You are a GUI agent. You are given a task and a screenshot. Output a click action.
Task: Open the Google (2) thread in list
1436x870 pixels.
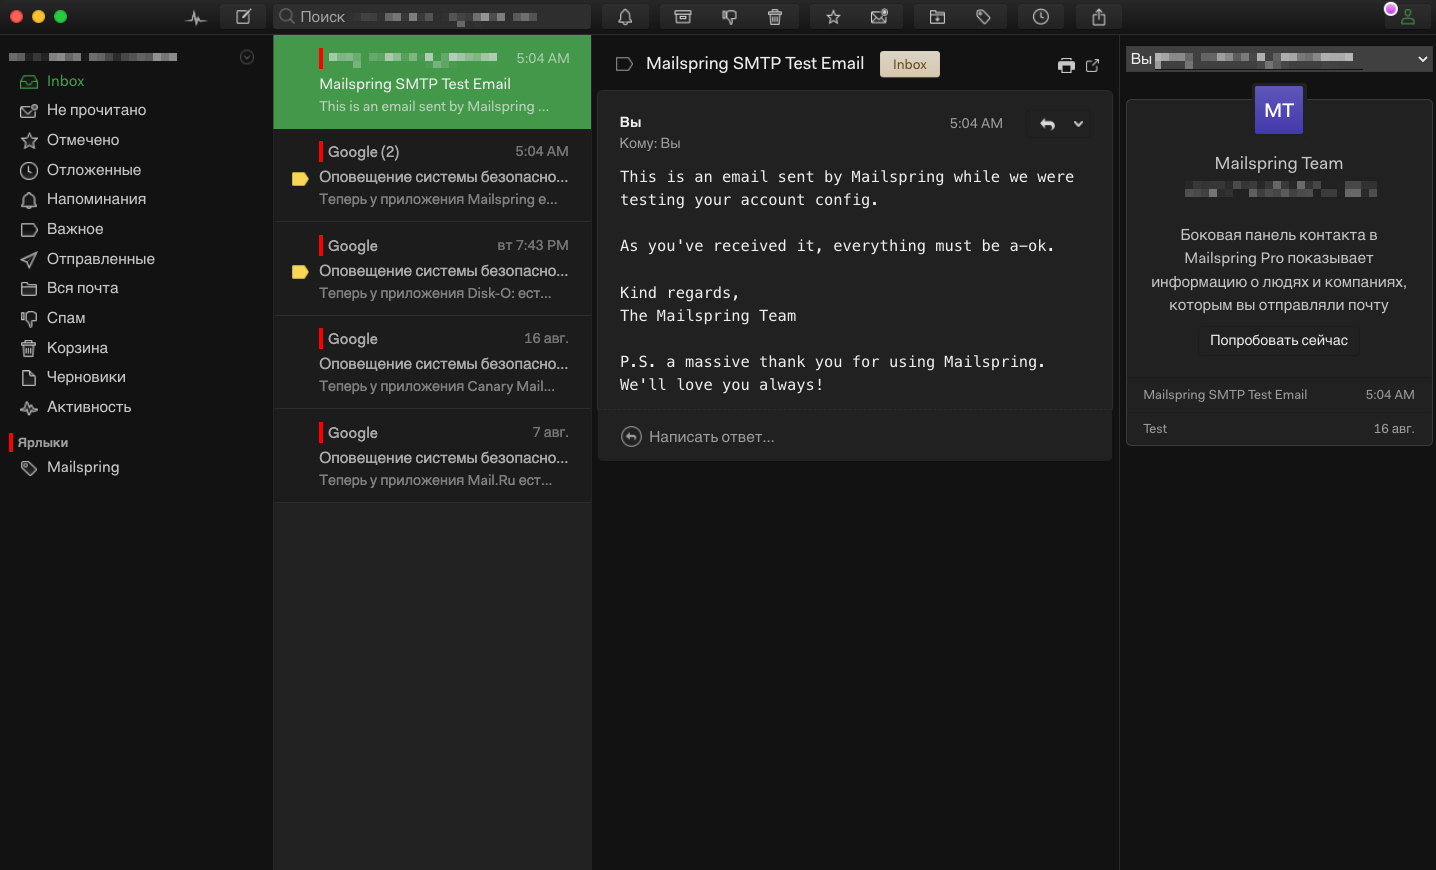pyautogui.click(x=432, y=175)
